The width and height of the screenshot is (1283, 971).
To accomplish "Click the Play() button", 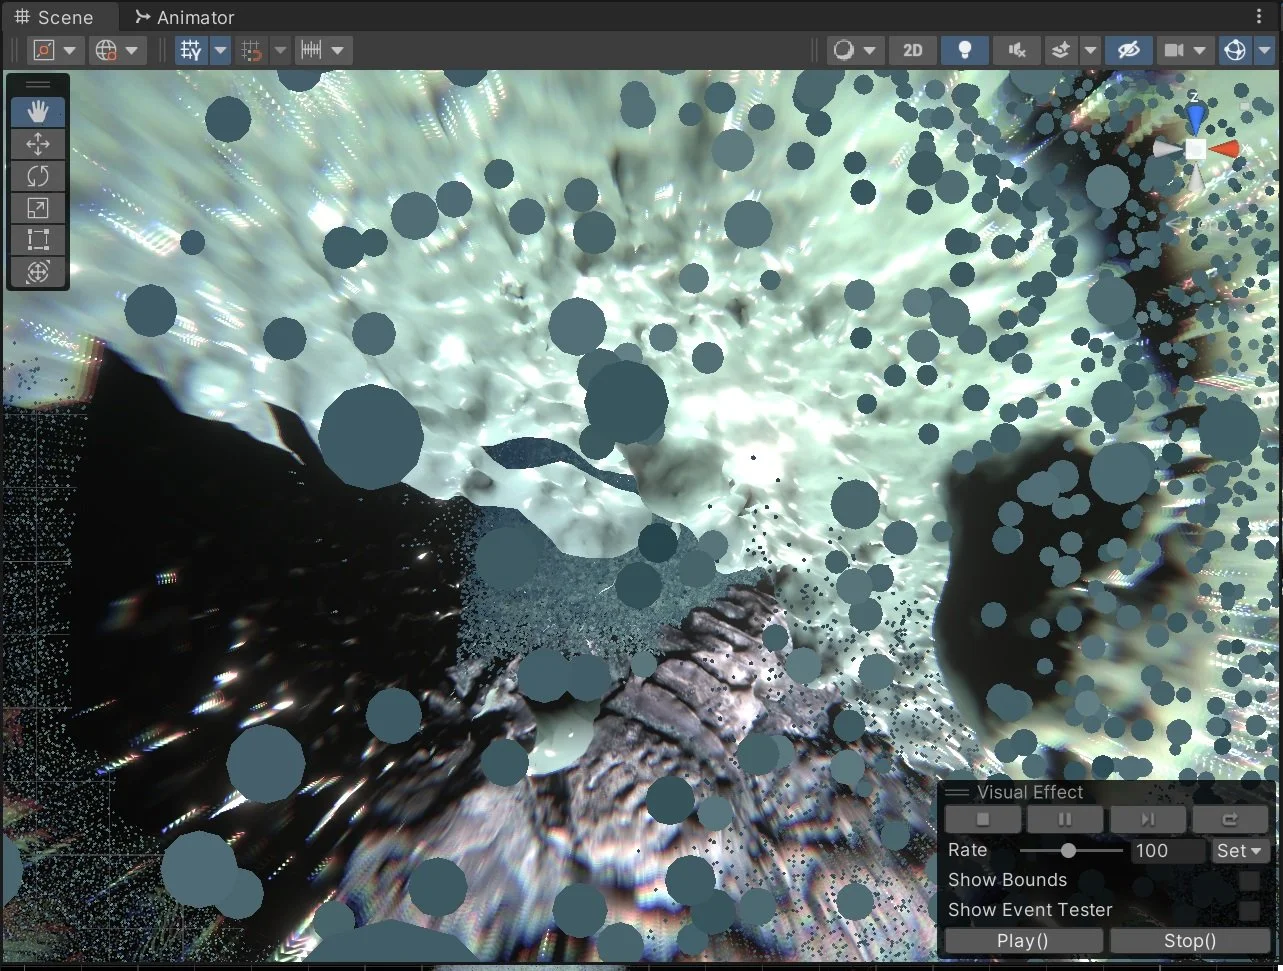I will click(x=1024, y=941).
